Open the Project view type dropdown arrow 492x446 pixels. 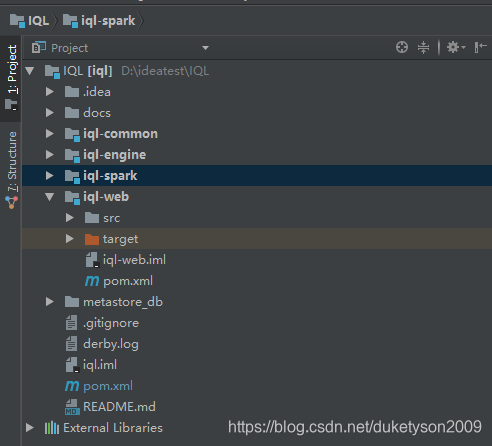click(205, 48)
